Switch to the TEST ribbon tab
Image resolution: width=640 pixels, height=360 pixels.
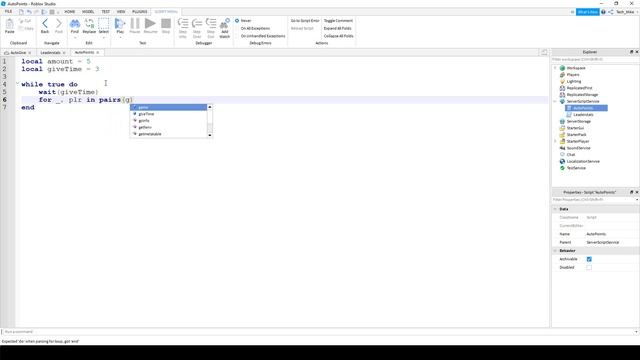106,12
